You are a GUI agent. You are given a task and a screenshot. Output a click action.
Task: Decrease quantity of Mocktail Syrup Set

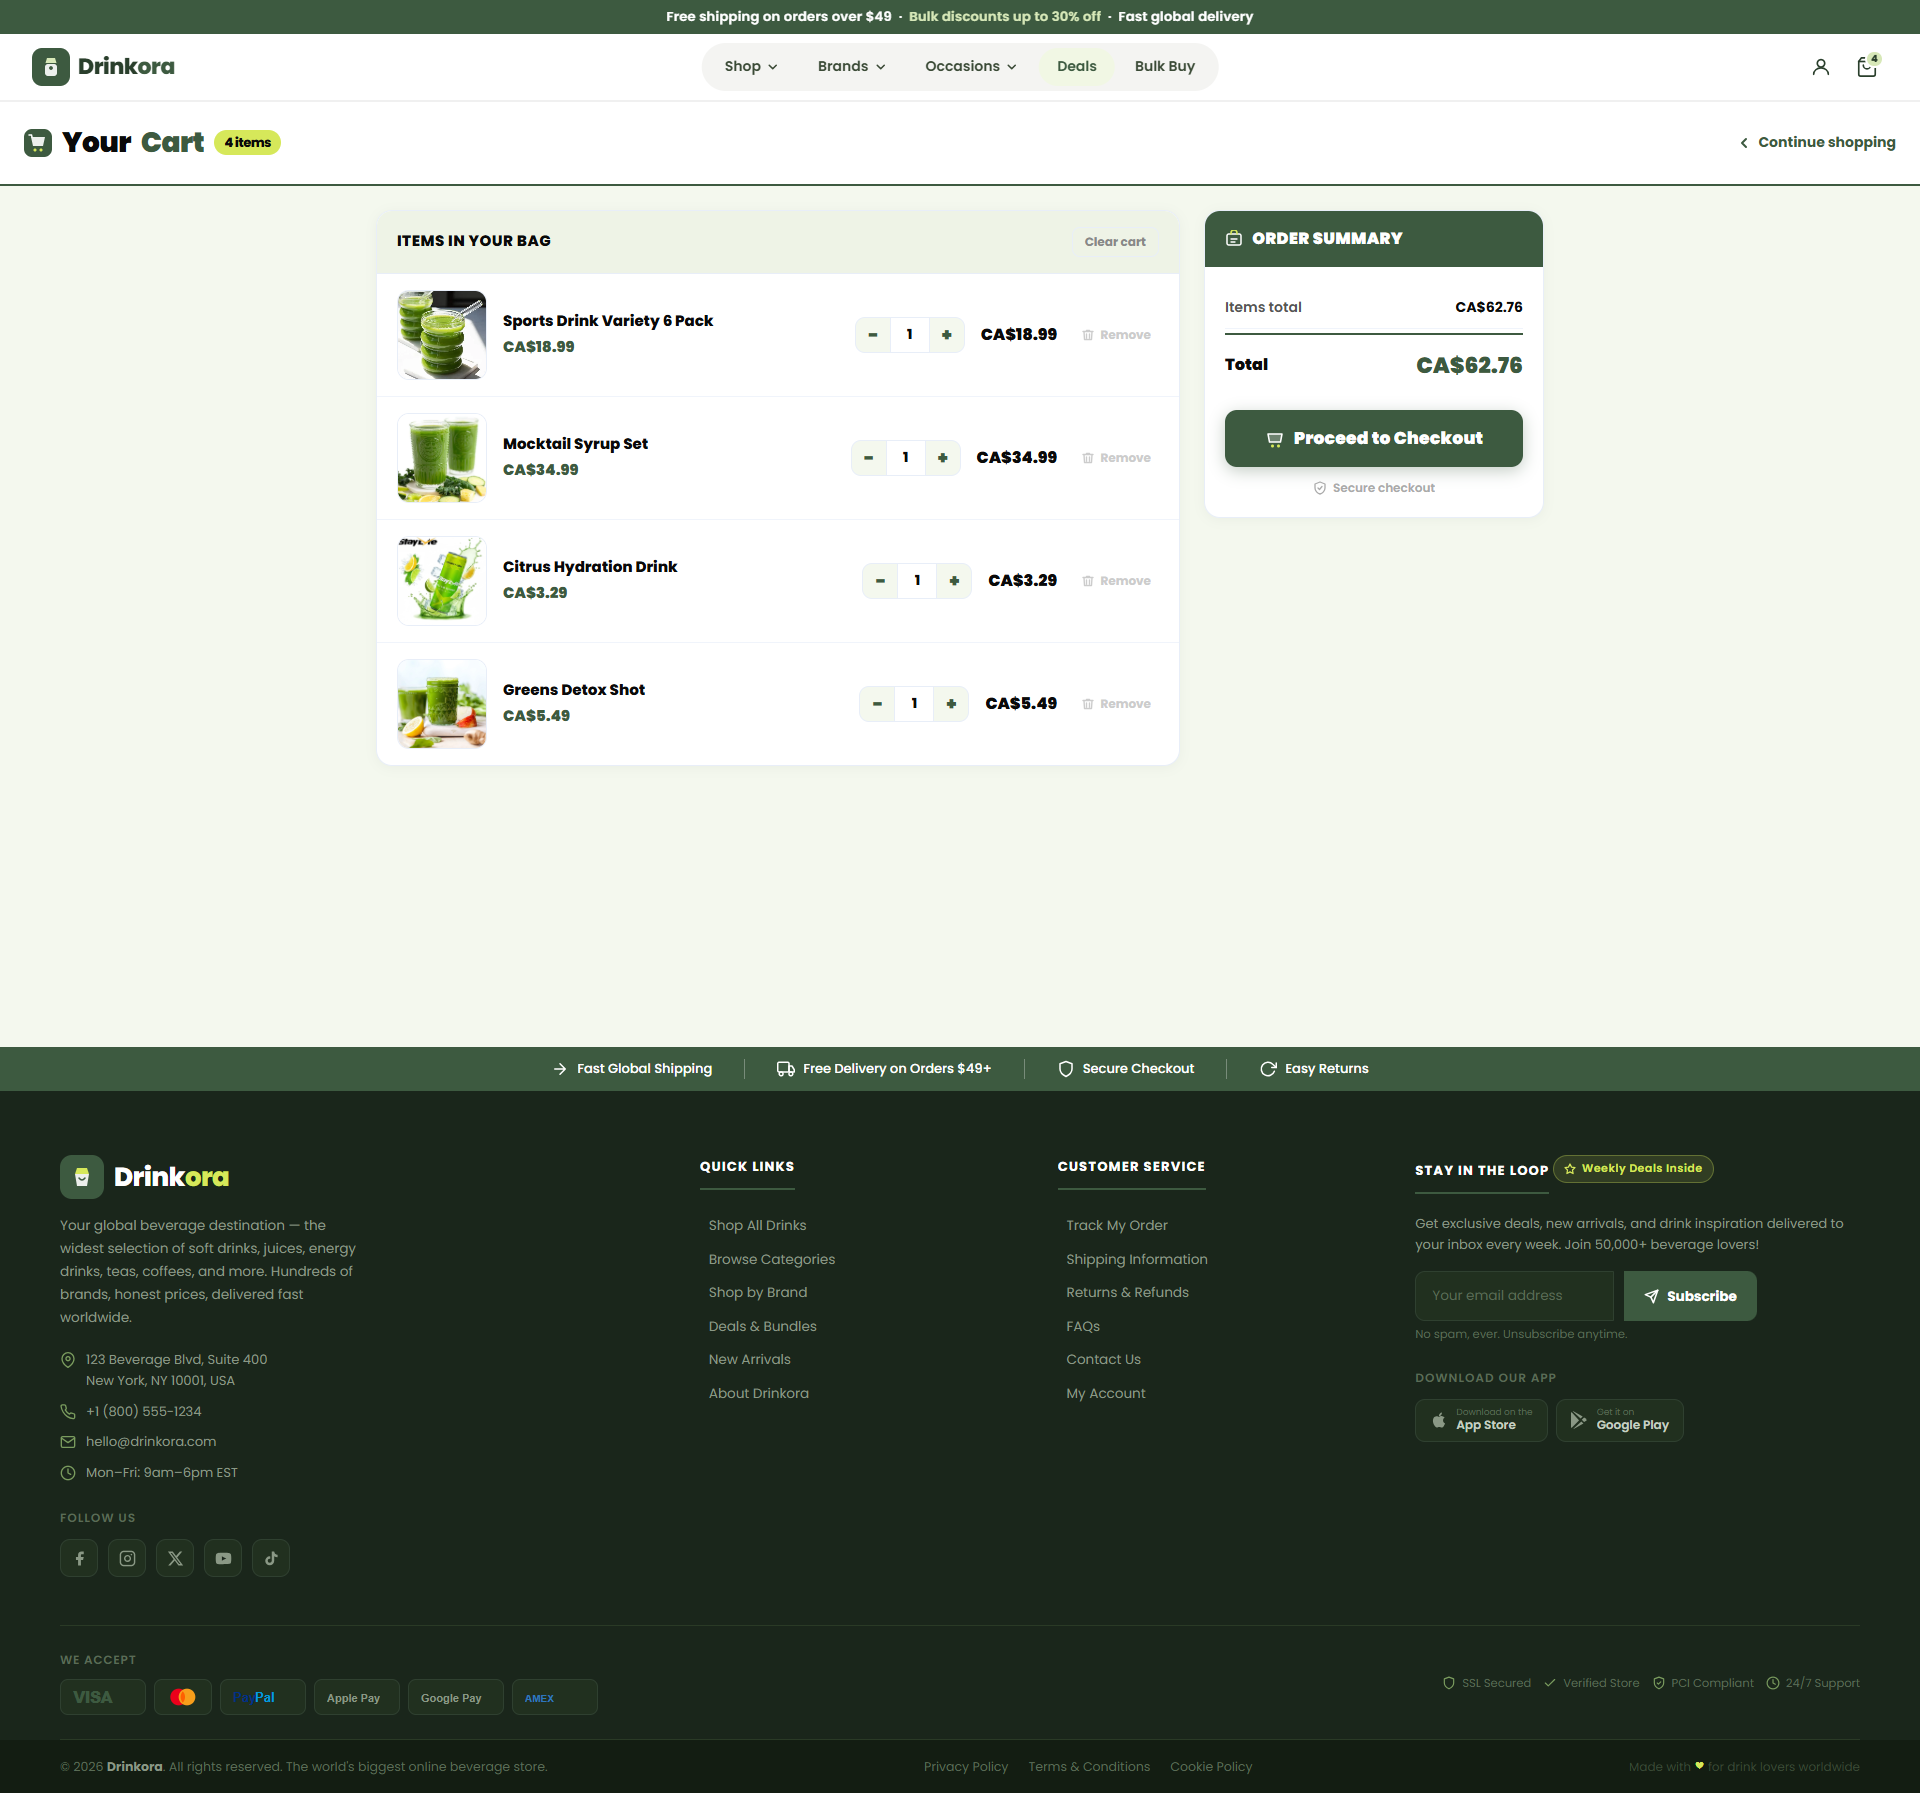point(869,458)
